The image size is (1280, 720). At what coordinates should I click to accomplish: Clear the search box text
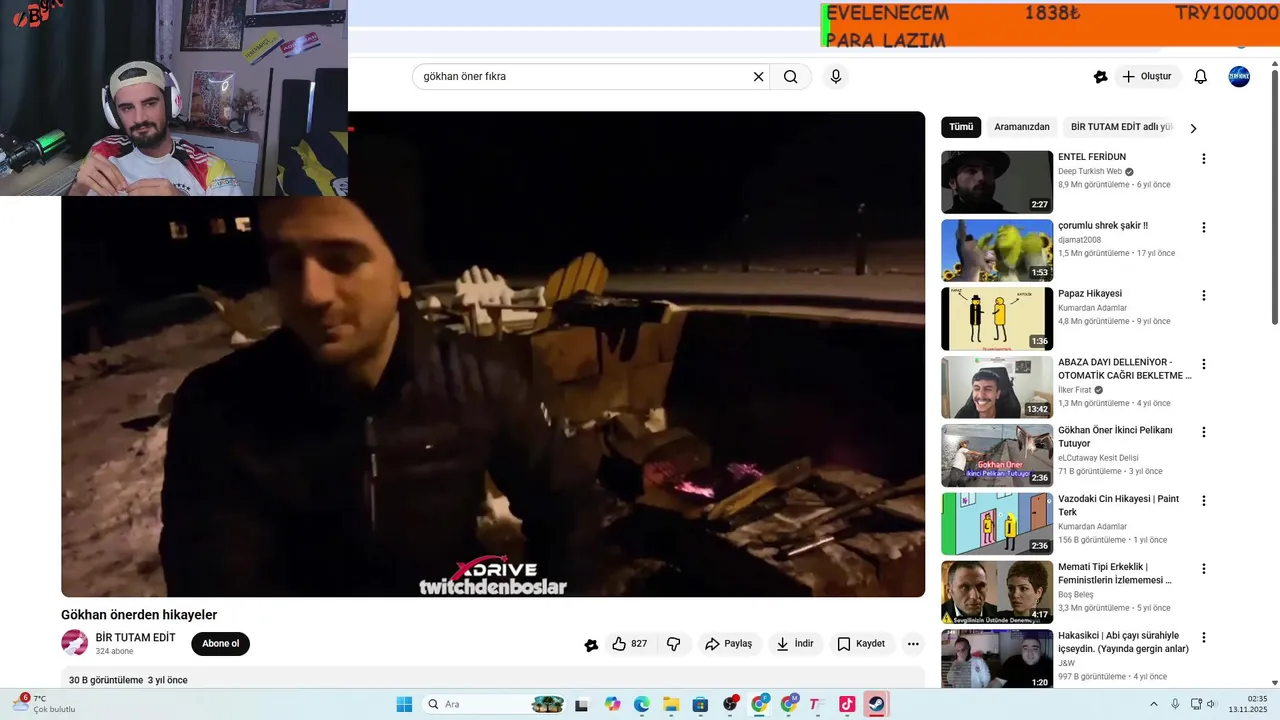(758, 77)
